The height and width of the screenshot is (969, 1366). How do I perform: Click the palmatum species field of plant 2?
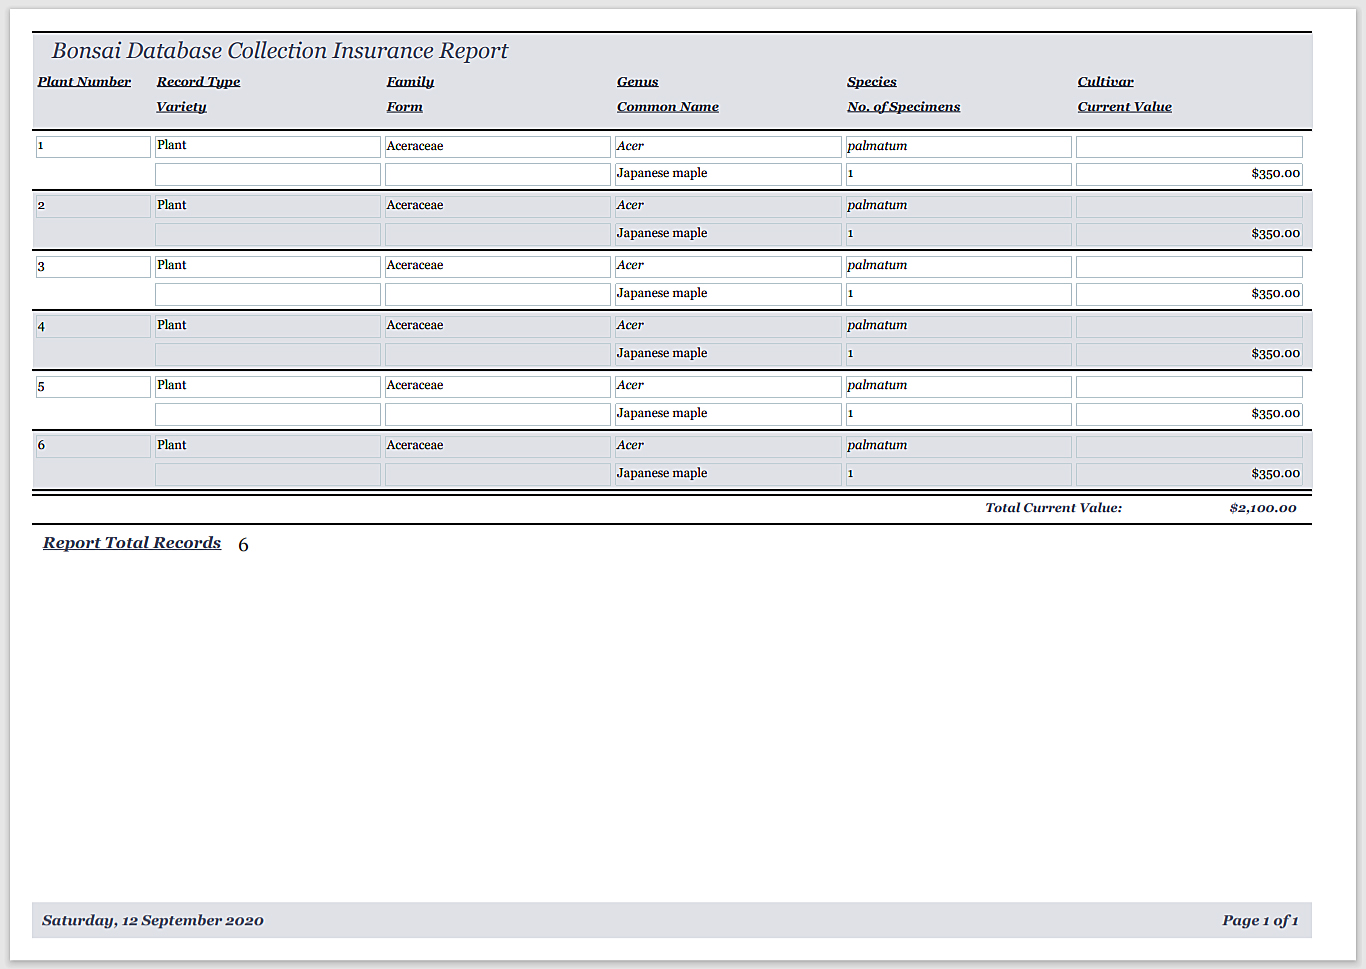coord(959,206)
